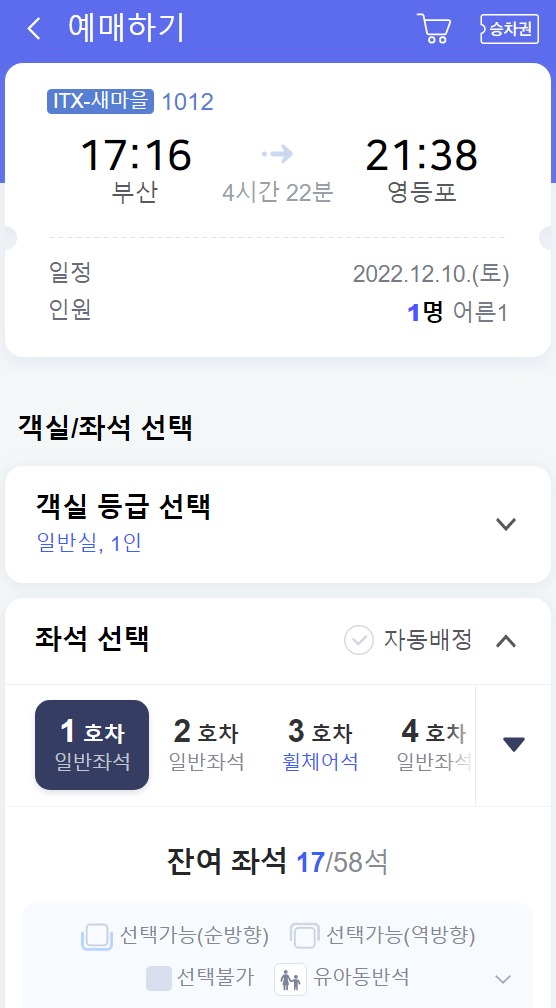Image resolution: width=556 pixels, height=1008 pixels.
Task: Collapse the 좌석 선택 section
Action: (506, 641)
